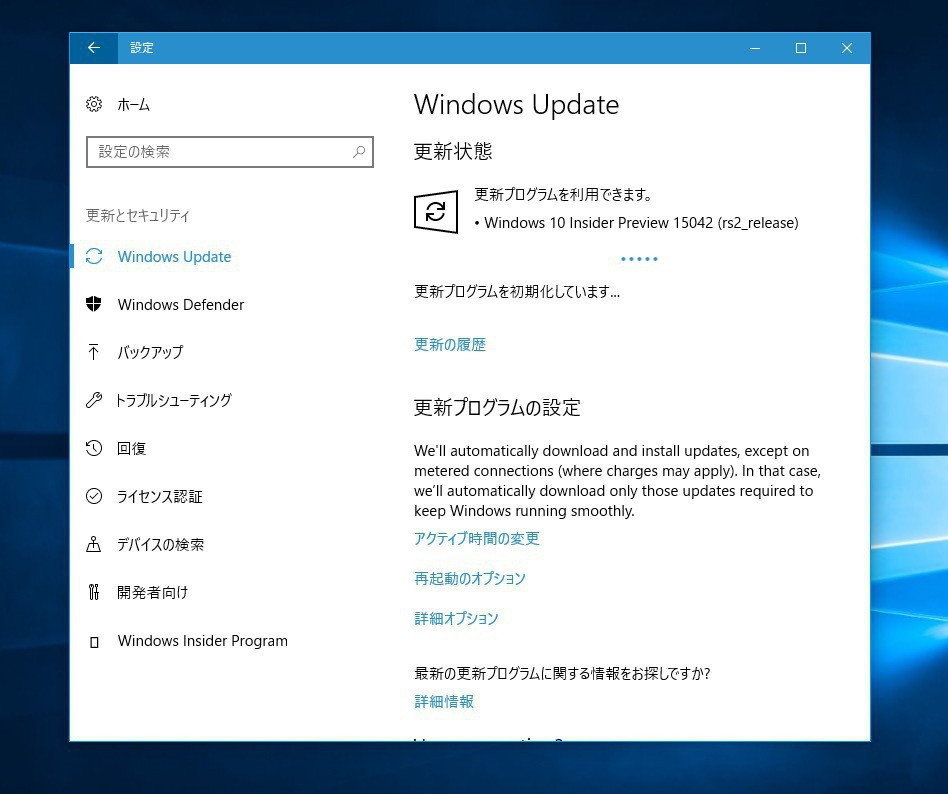The image size is (948, 794).
Task: Click the backup up-arrow icon
Action: click(94, 352)
